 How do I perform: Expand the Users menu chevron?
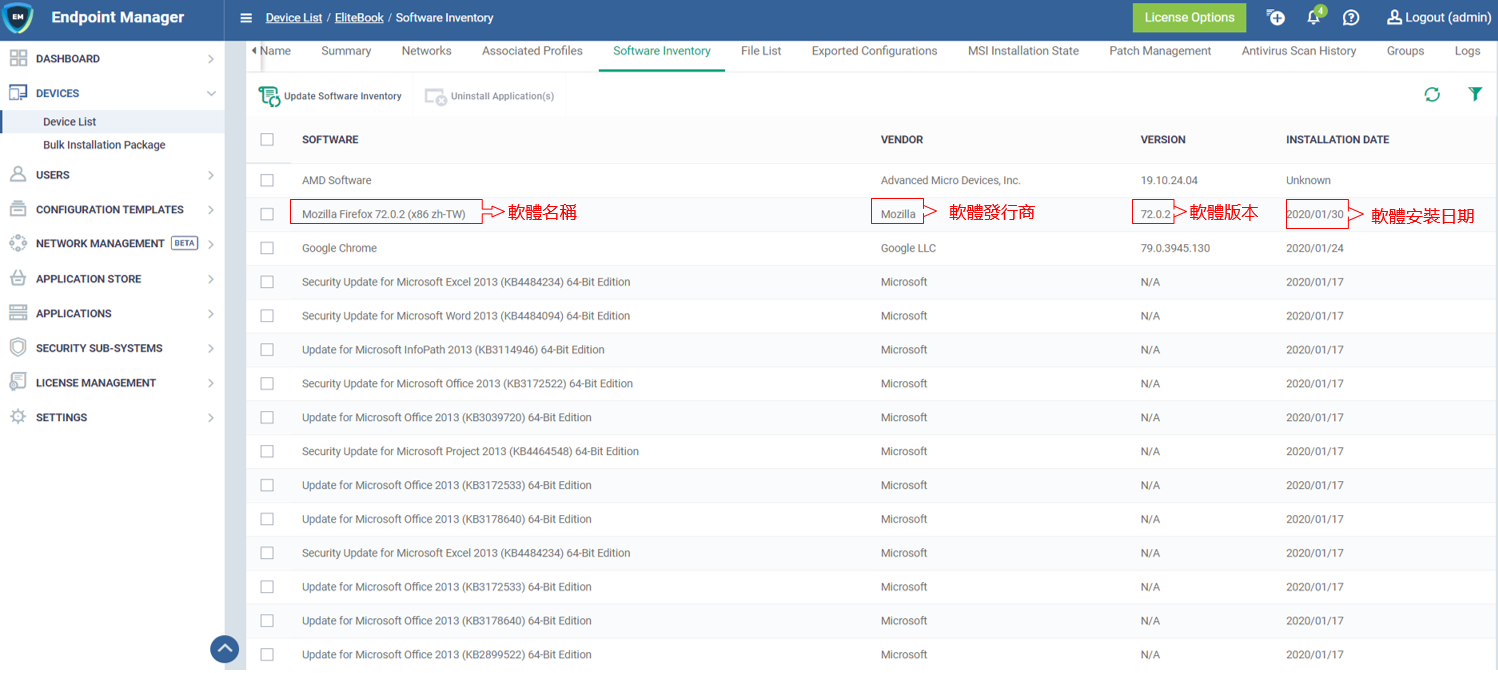211,175
